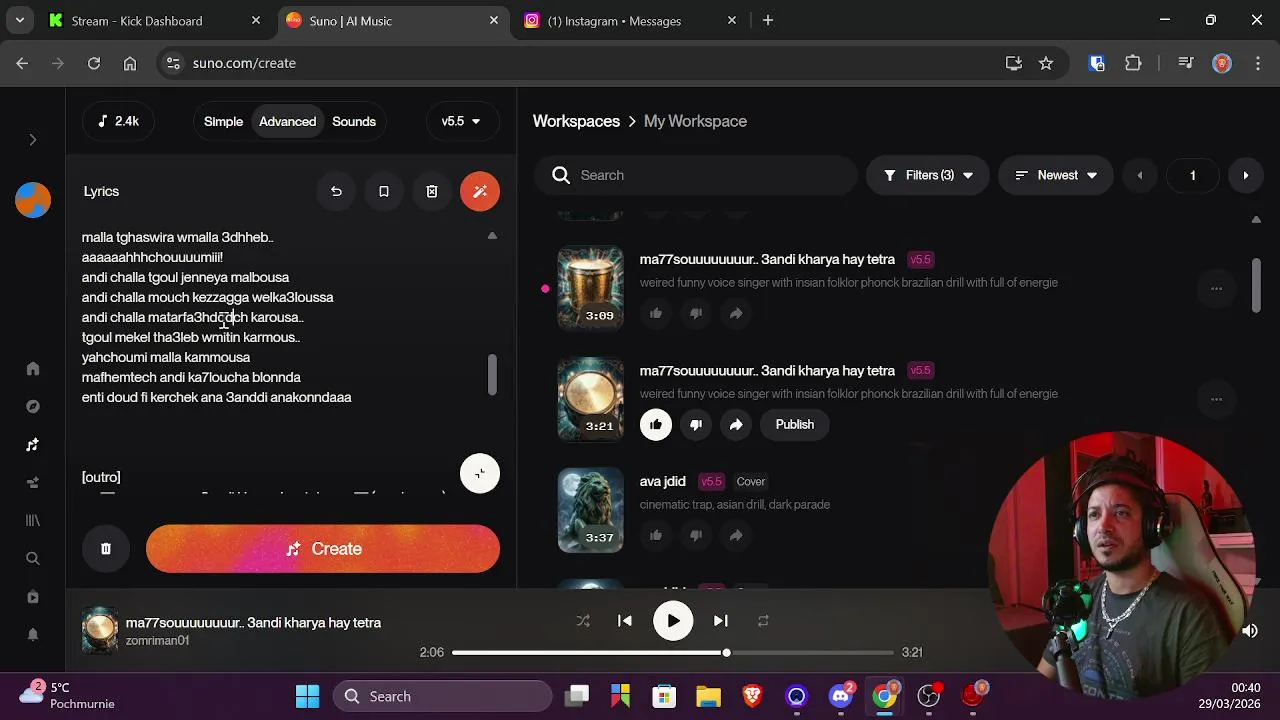Share the 3:21 ma77souuuuuuuur track
This screenshot has width=1280, height=720.
(x=736, y=425)
